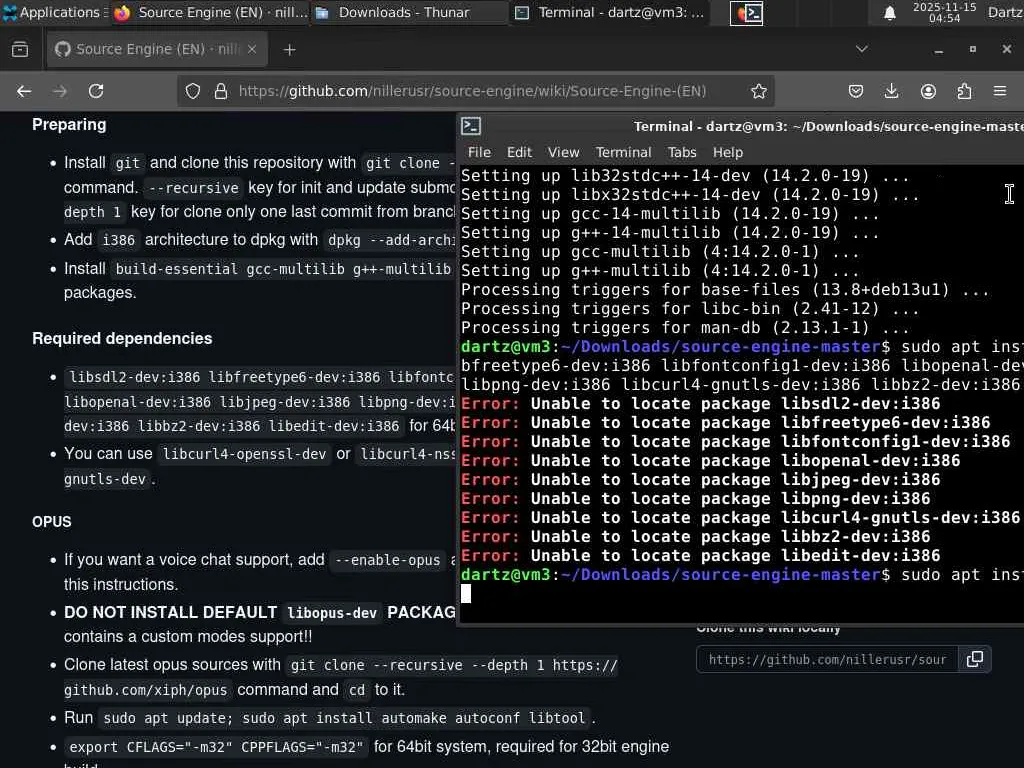Click error line for libedit-dev:i386
This screenshot has width=1024, height=768.
pos(701,556)
